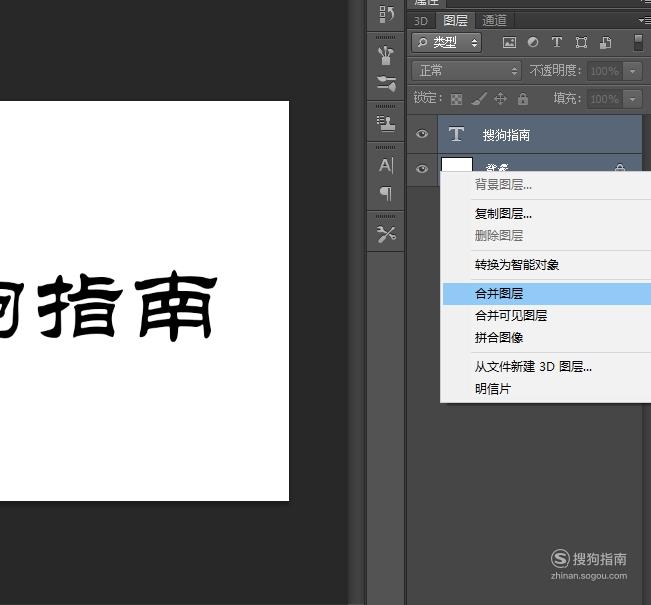
Task: Filter layers by type layer icon
Action: 557,42
